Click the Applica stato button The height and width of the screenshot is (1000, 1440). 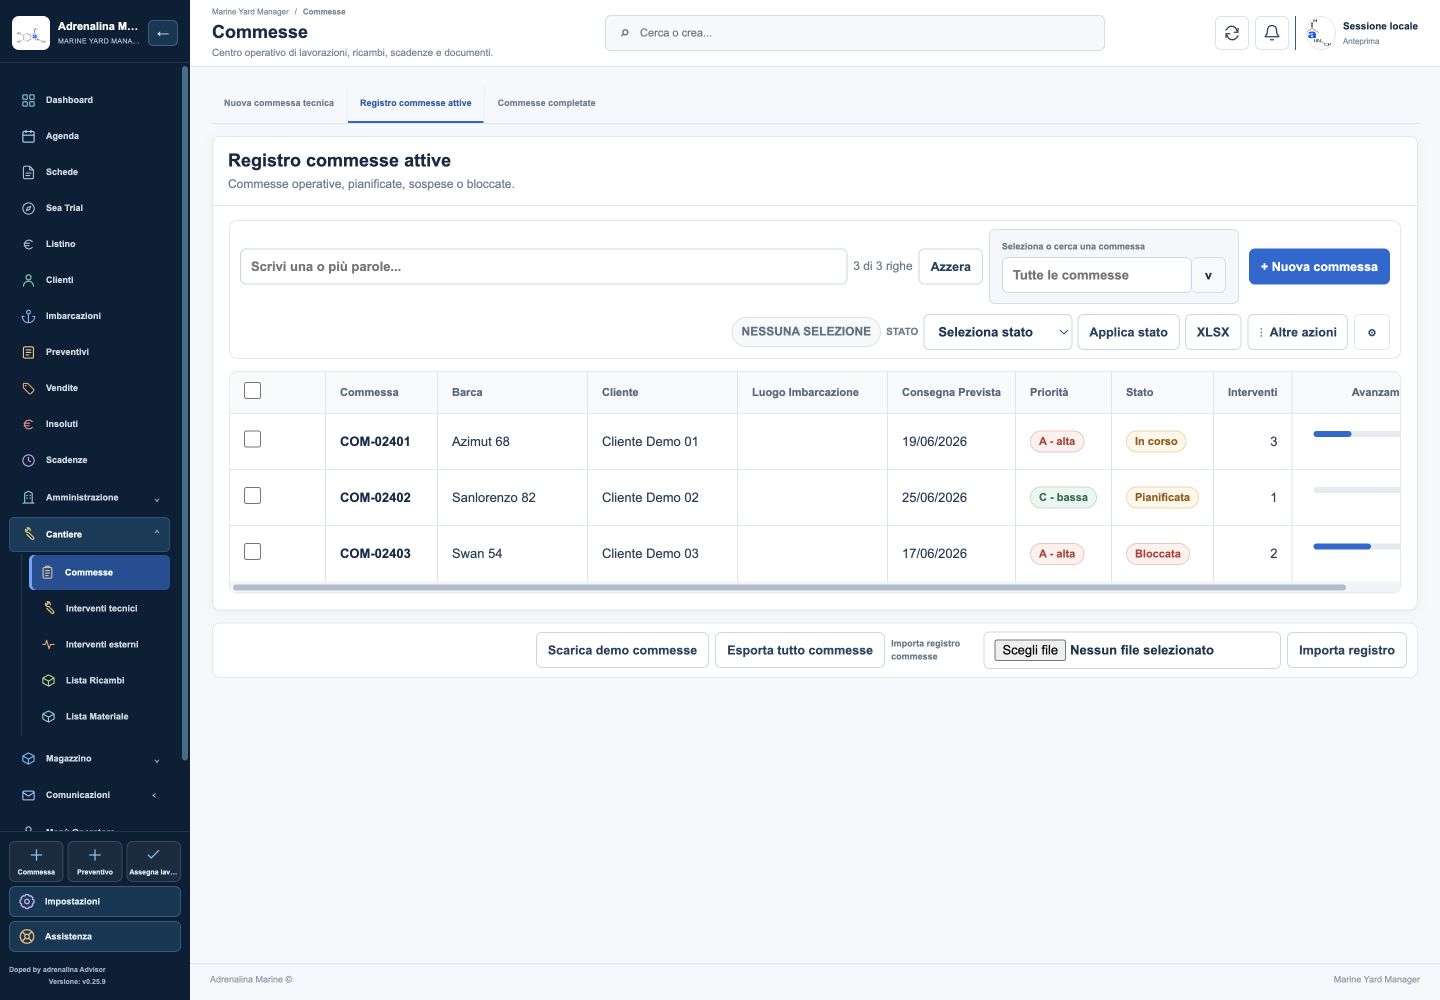click(x=1128, y=332)
